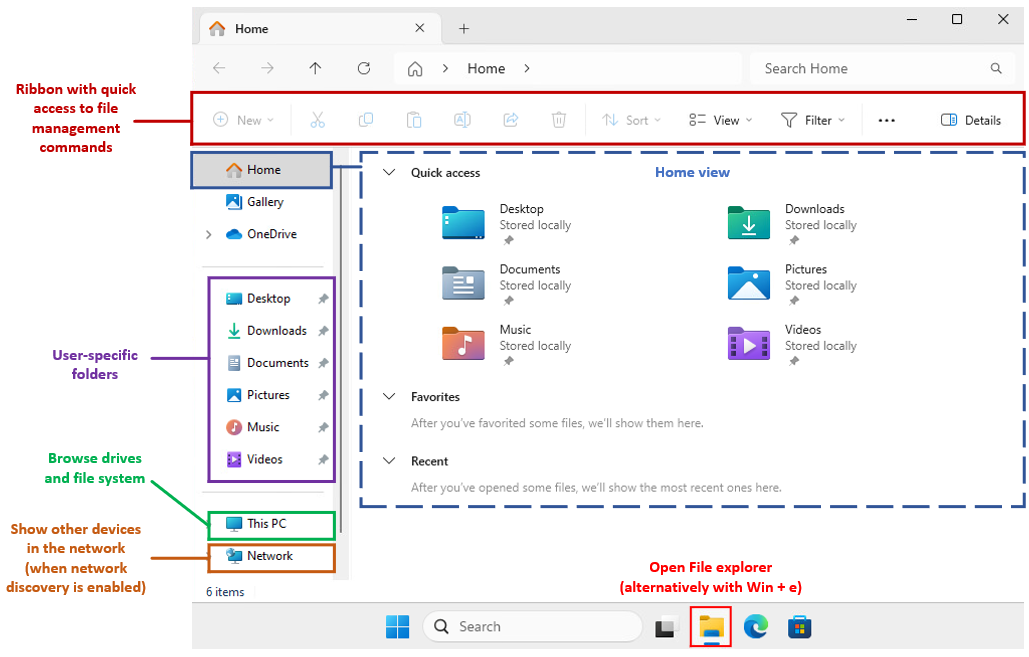The width and height of the screenshot is (1029, 657).
Task: Unpin Downloads from Quick access
Action: pyautogui.click(x=322, y=330)
